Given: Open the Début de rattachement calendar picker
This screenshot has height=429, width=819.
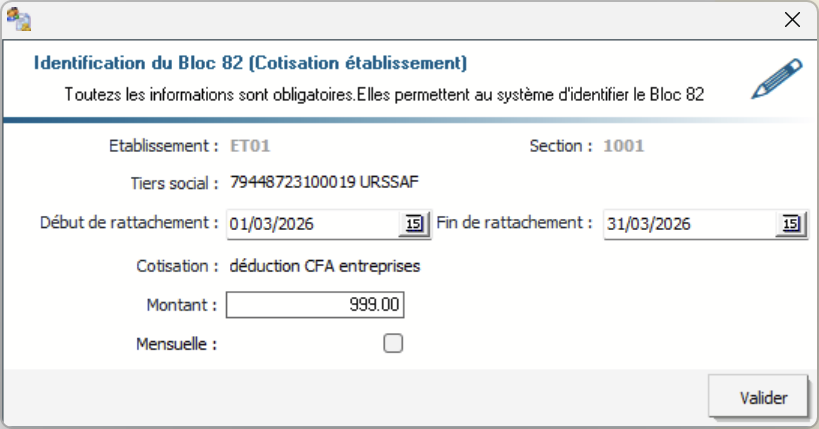Looking at the screenshot, I should (413, 224).
